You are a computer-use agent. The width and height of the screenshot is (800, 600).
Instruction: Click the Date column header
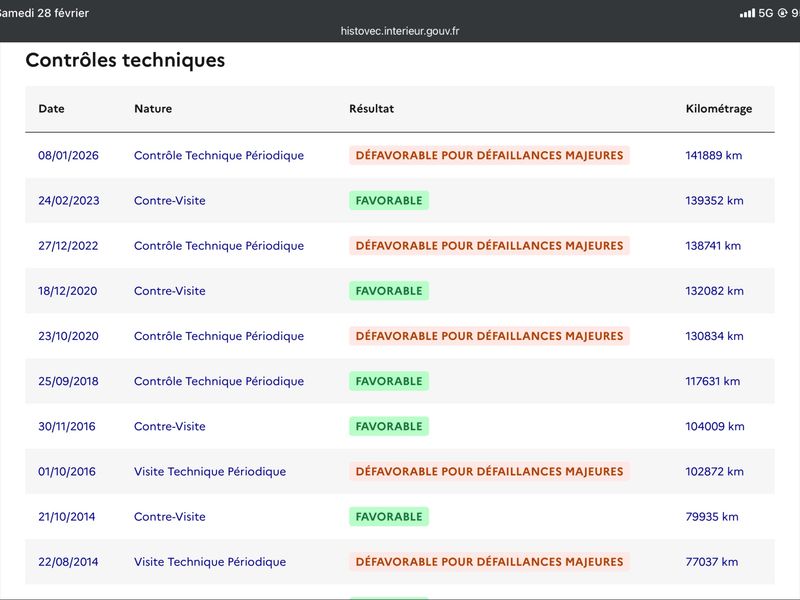51,109
